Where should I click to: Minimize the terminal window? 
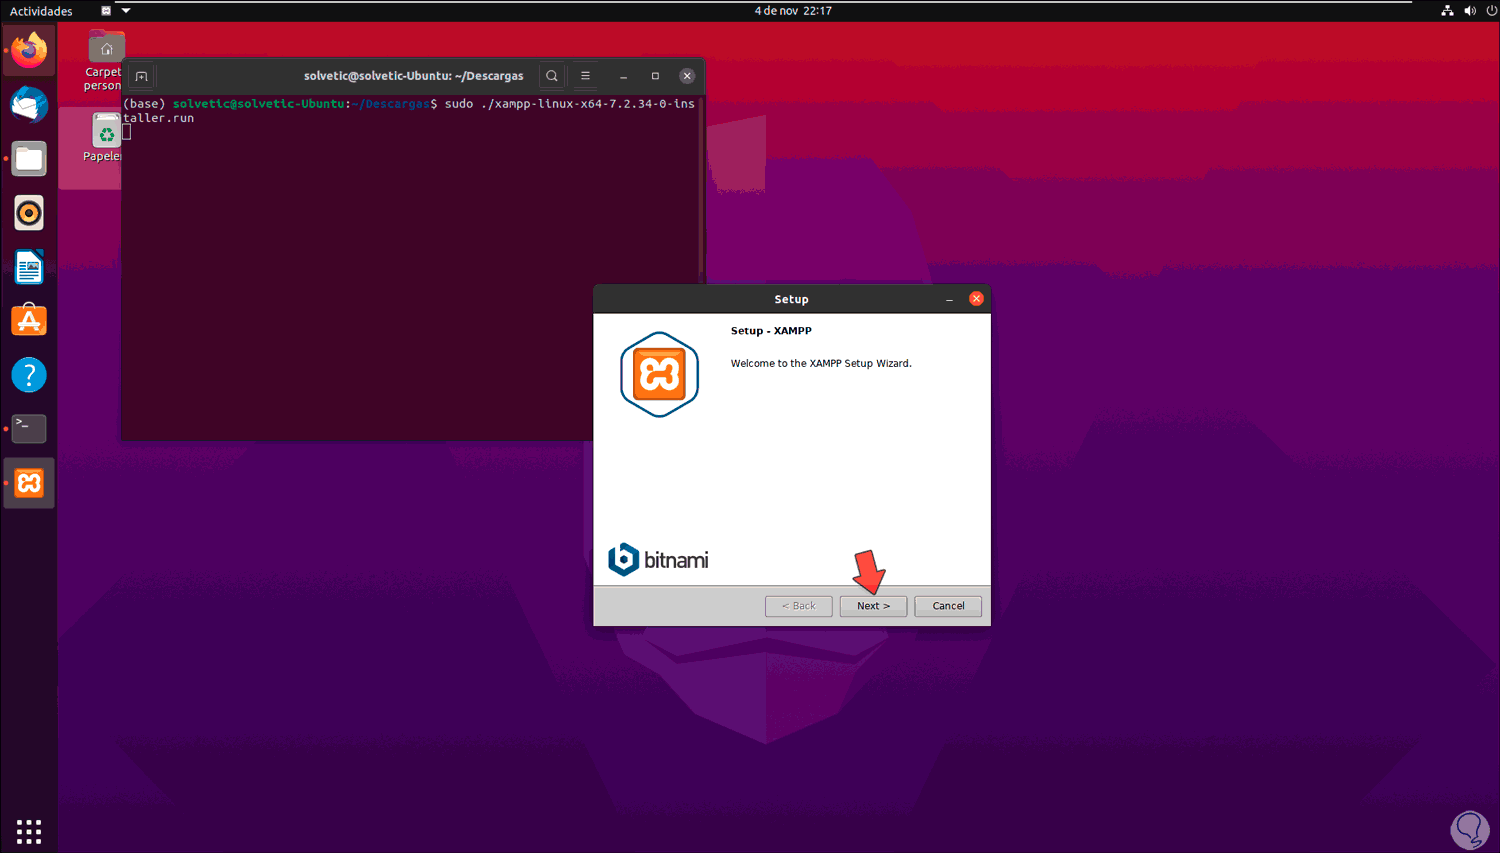pyautogui.click(x=623, y=76)
